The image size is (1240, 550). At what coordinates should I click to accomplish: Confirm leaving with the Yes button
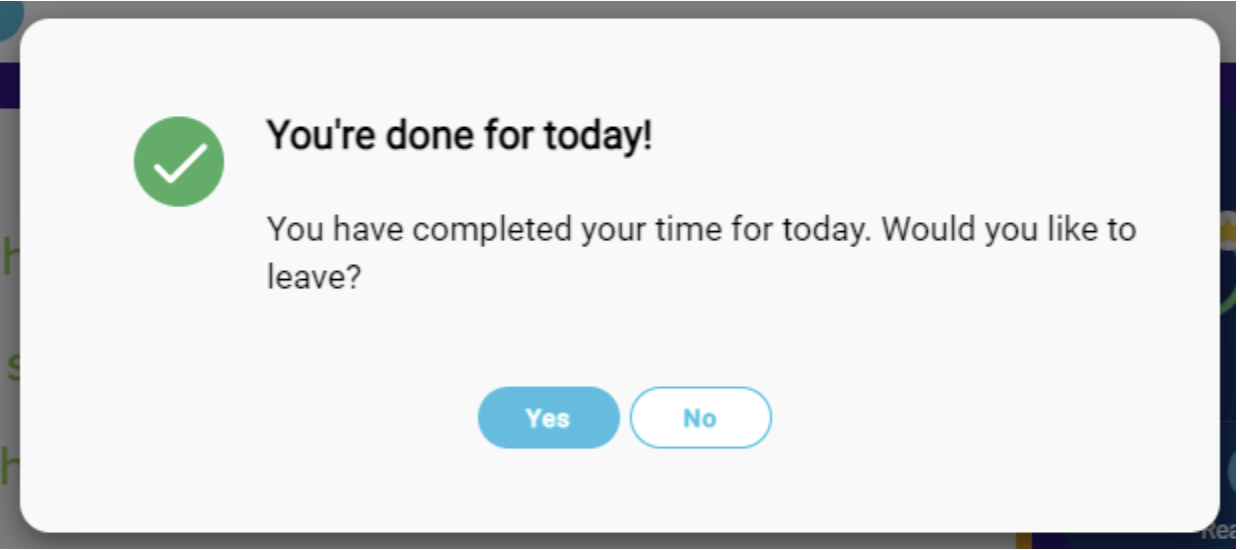tap(548, 418)
